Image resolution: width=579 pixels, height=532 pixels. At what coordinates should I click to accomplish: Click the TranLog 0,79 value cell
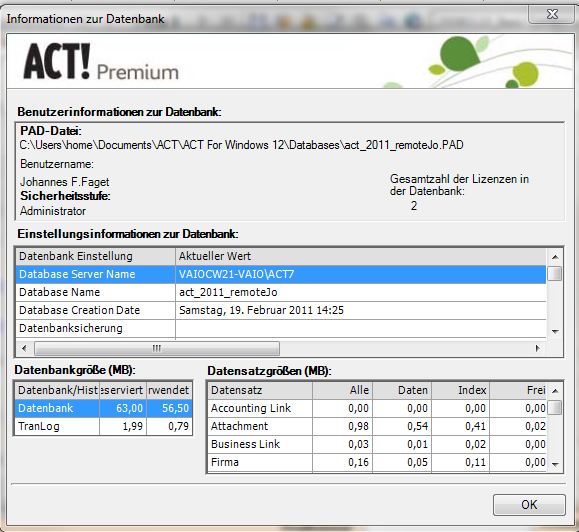pyautogui.click(x=169, y=426)
